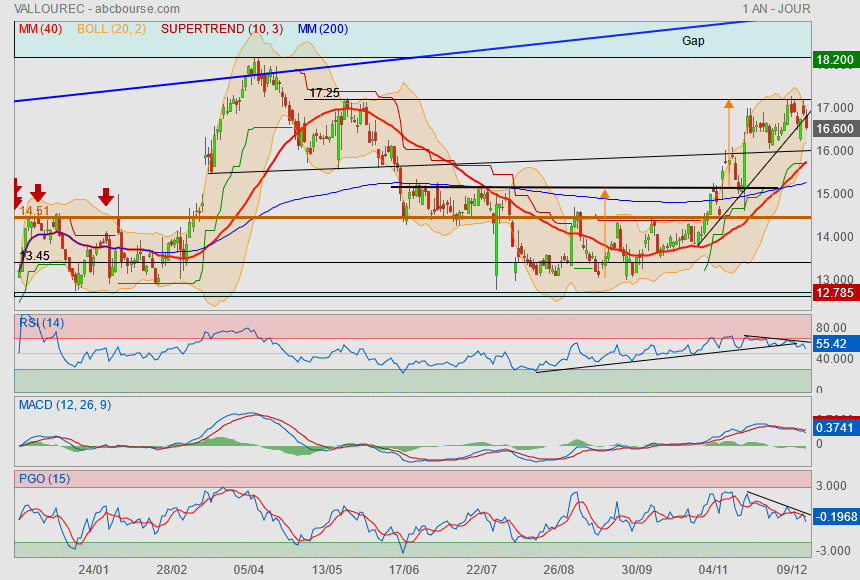This screenshot has height=580, width=860.
Task: Click the MACD (12, 26, 9) indicator label
Action: 65,405
